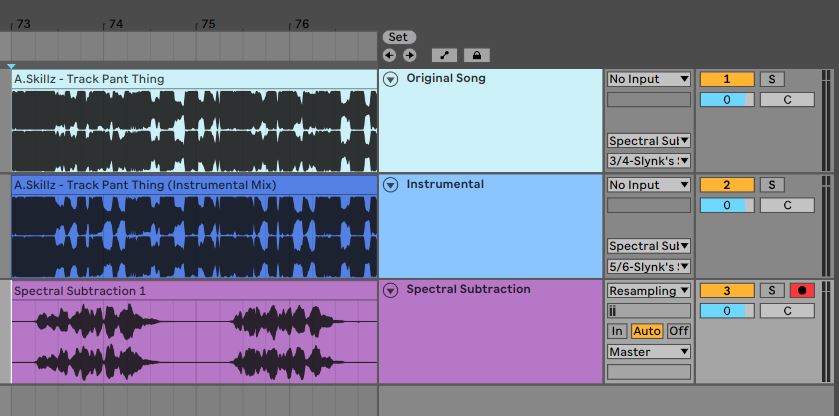Screen dimensions: 839x416
Task: Arm the Spectral Subtraction track for recording
Action: pyautogui.click(x=801, y=290)
